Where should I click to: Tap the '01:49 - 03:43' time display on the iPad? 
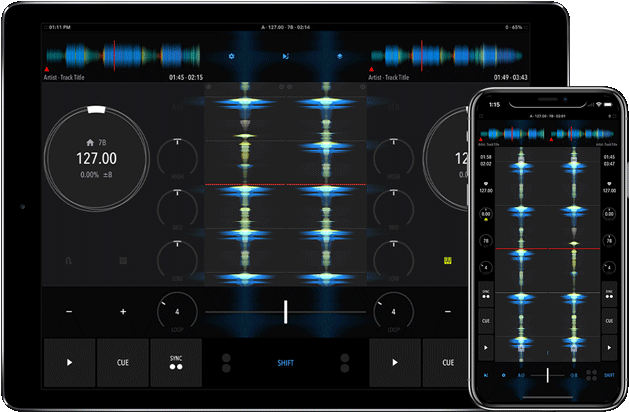(x=510, y=77)
